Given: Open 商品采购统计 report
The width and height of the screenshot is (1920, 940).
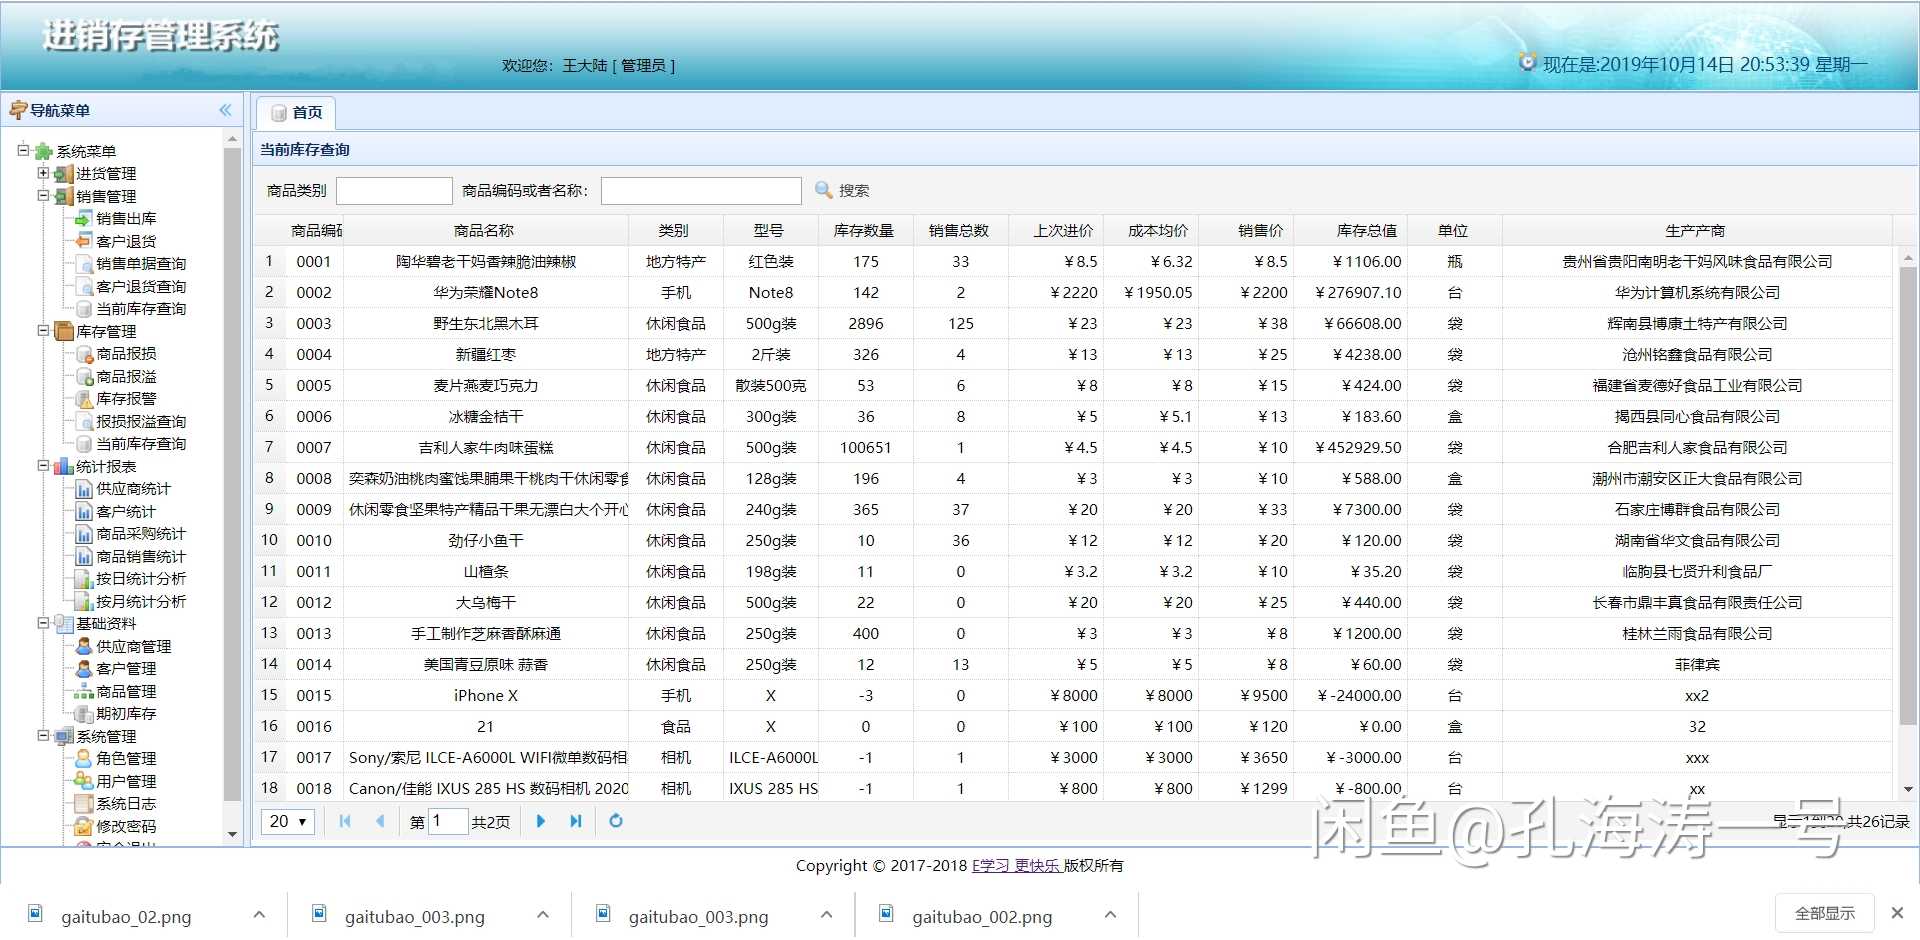Looking at the screenshot, I should pyautogui.click(x=141, y=533).
